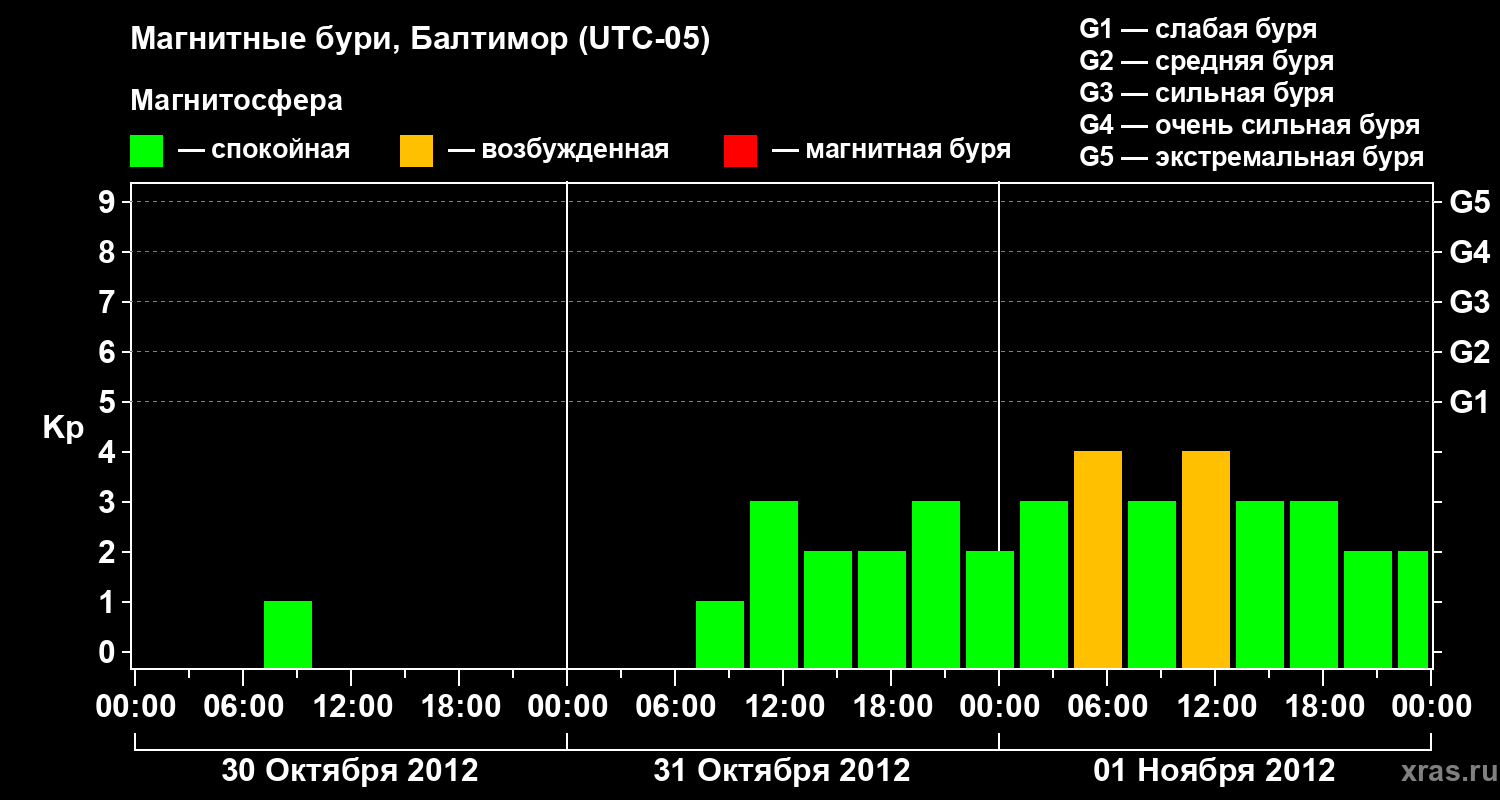The width and height of the screenshot is (1500, 800).
Task: Click the standalone 'G5' right-axis label
Action: 1469,202
